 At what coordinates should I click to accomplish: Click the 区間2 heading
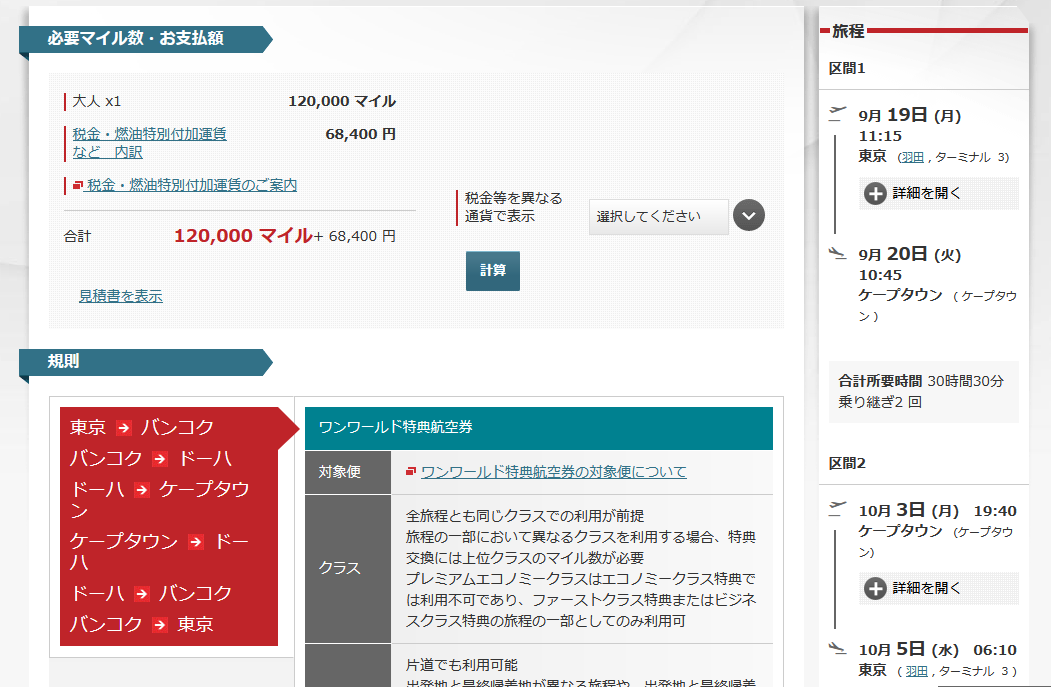pyautogui.click(x=847, y=463)
